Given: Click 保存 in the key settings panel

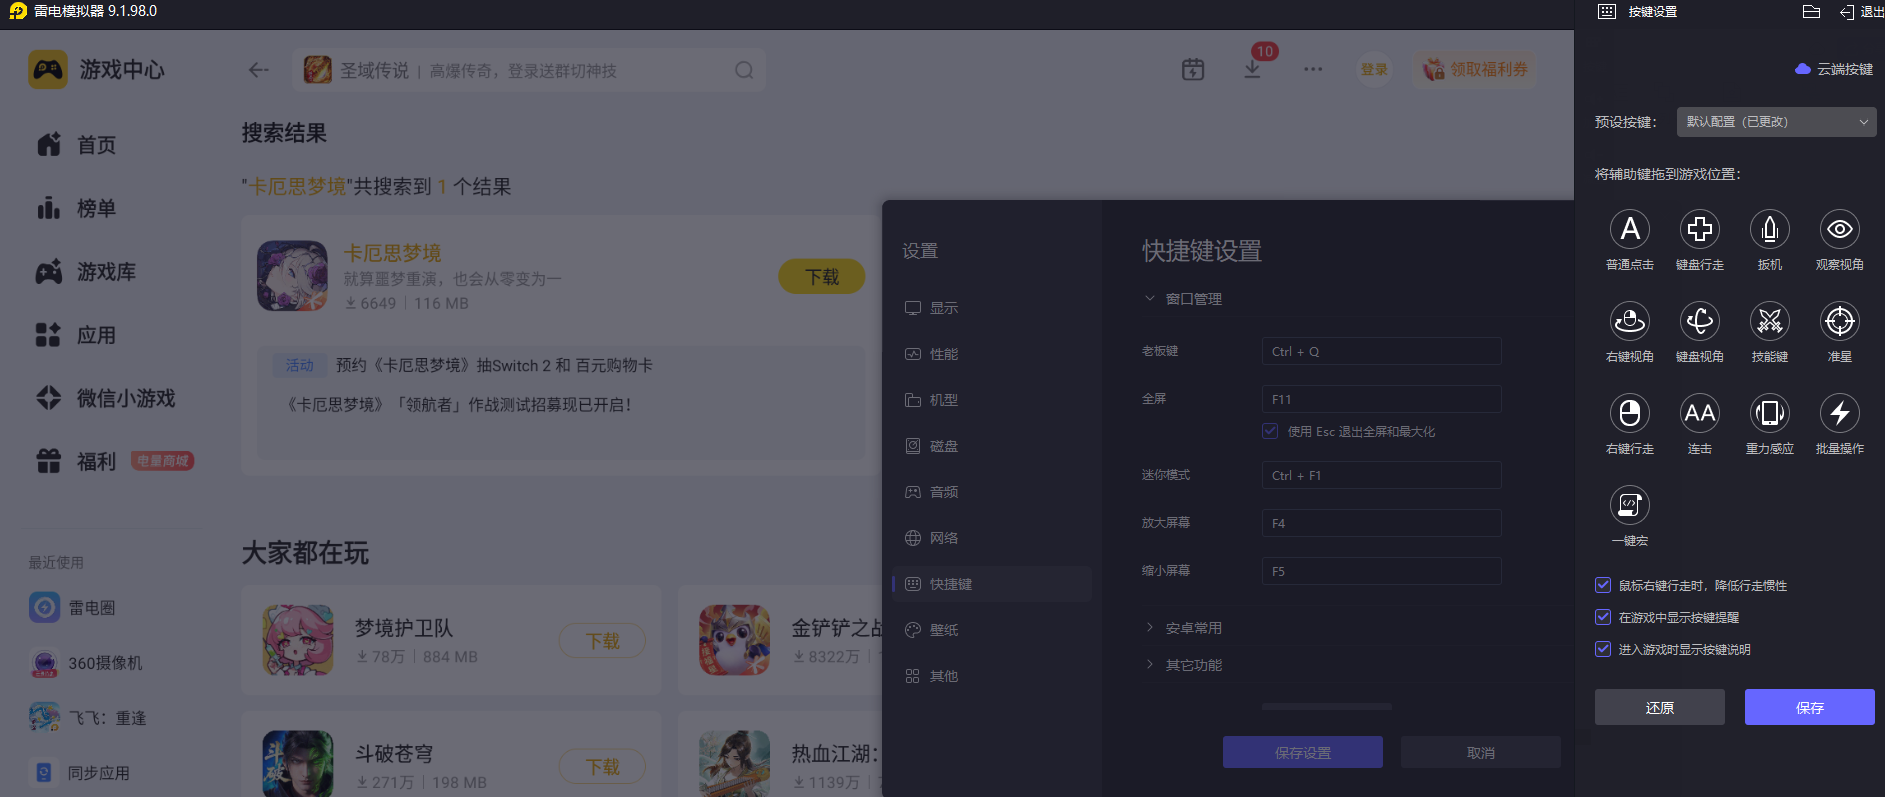Looking at the screenshot, I should 1810,707.
